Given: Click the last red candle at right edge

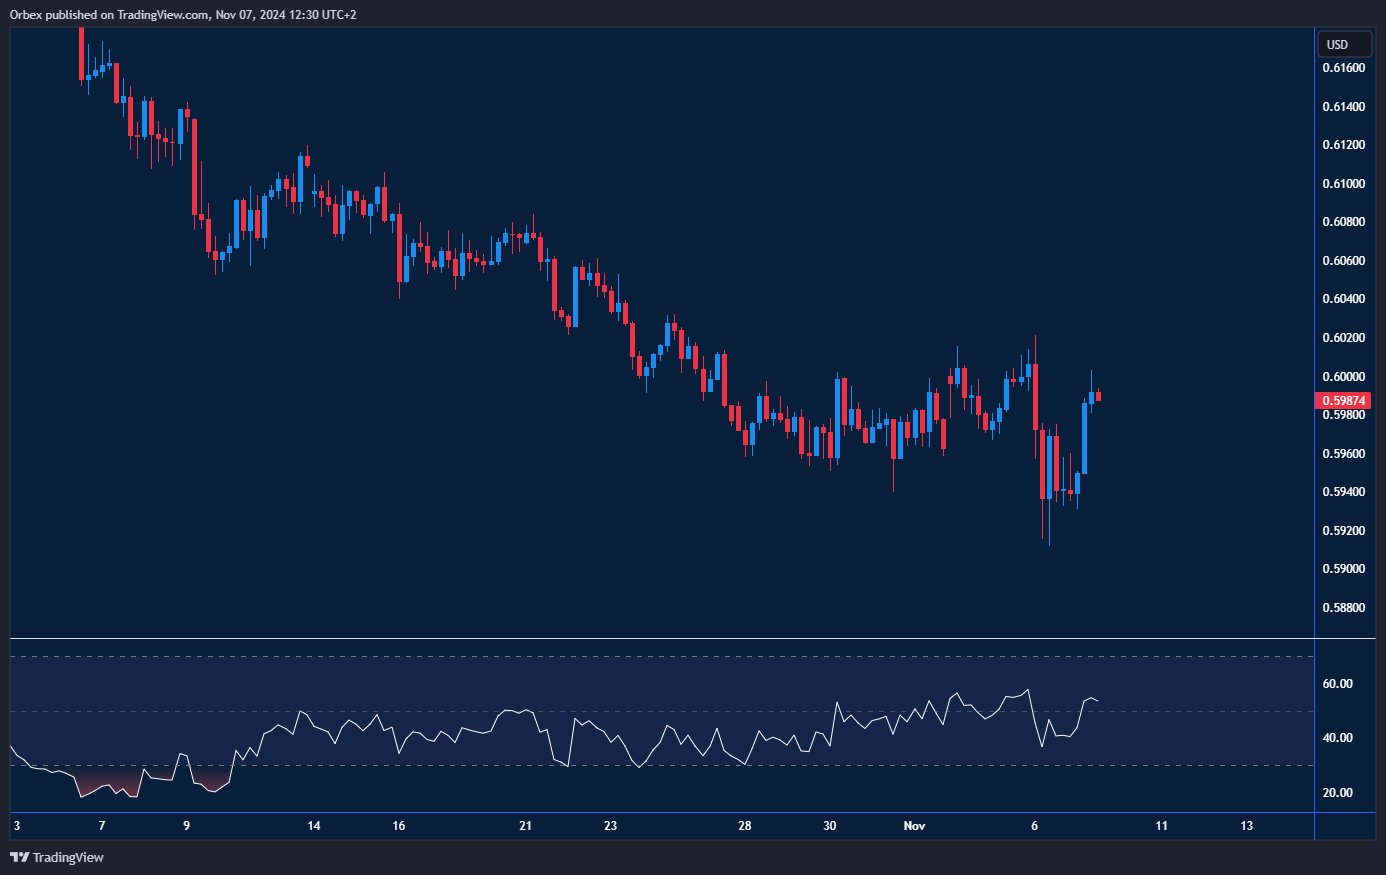Looking at the screenshot, I should coord(1098,396).
